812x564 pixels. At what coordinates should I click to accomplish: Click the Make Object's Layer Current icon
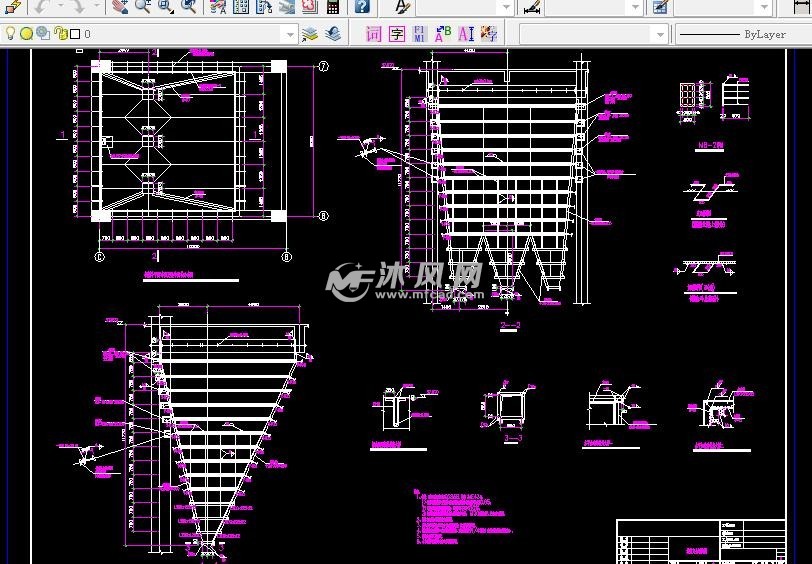[310, 34]
